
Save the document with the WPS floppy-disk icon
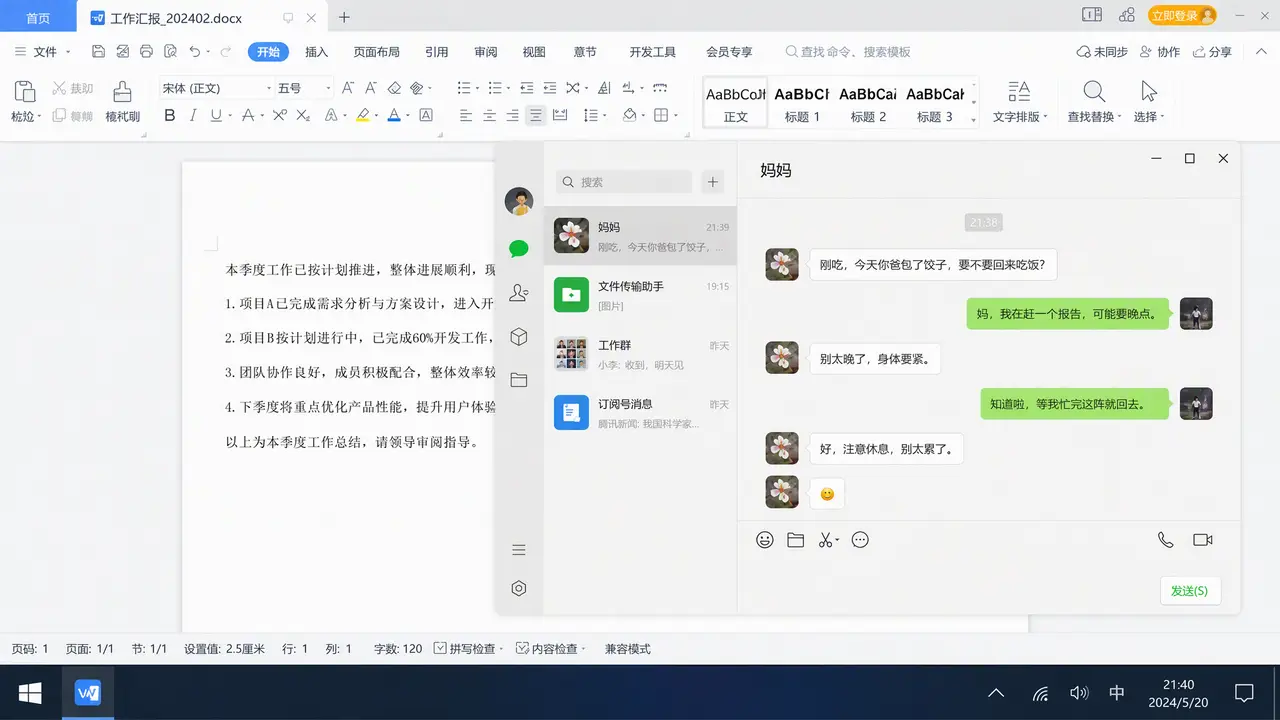98,52
